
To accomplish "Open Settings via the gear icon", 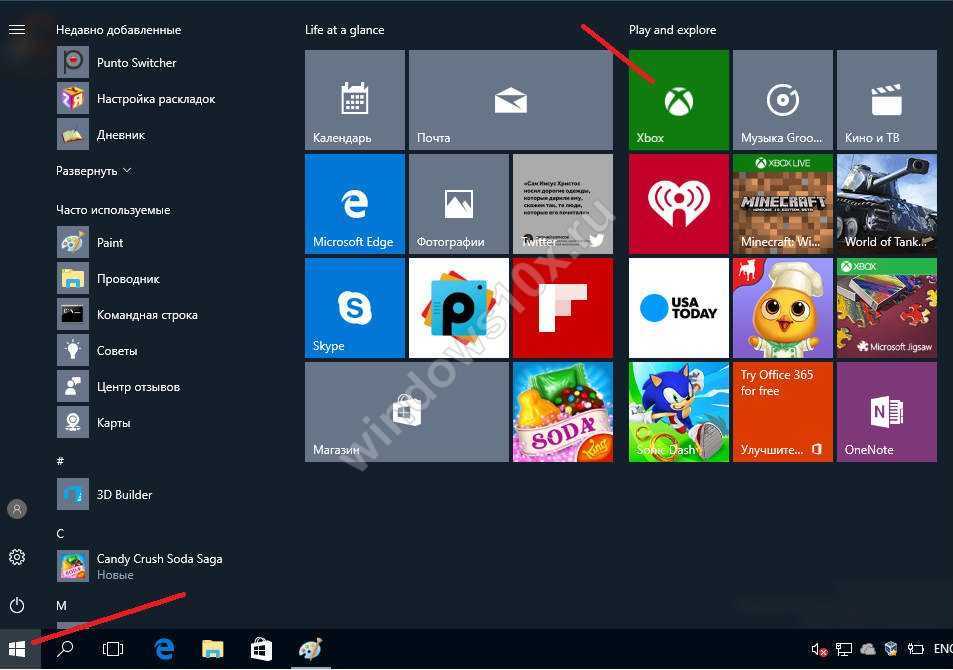I will tap(17, 557).
